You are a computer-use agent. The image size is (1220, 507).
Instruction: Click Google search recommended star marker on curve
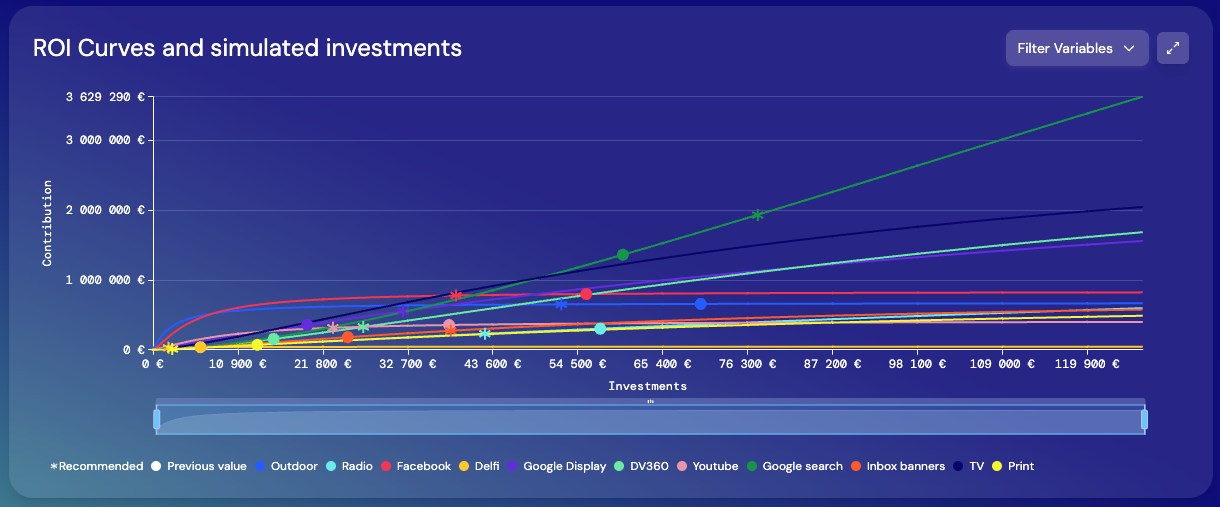point(758,215)
